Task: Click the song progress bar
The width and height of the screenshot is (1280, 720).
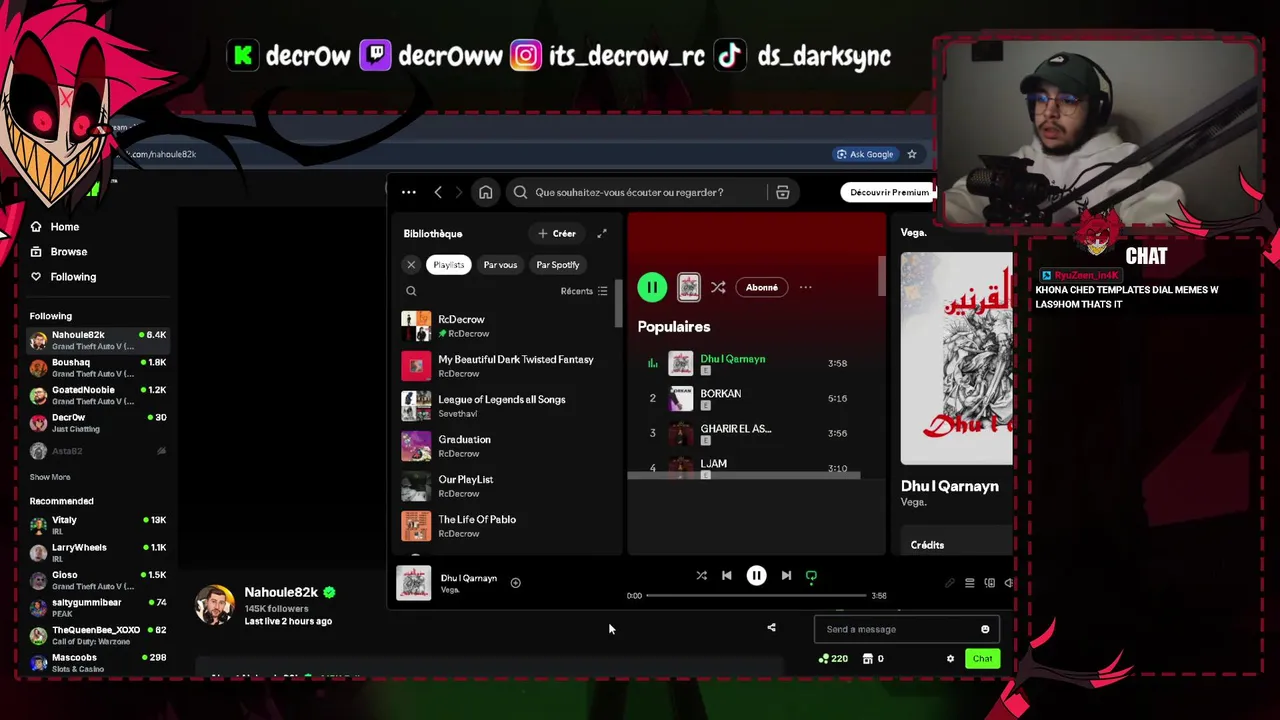Action: click(x=756, y=596)
